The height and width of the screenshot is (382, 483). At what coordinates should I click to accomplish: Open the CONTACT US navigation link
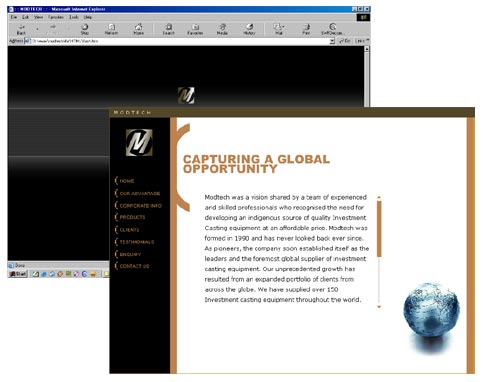click(134, 266)
